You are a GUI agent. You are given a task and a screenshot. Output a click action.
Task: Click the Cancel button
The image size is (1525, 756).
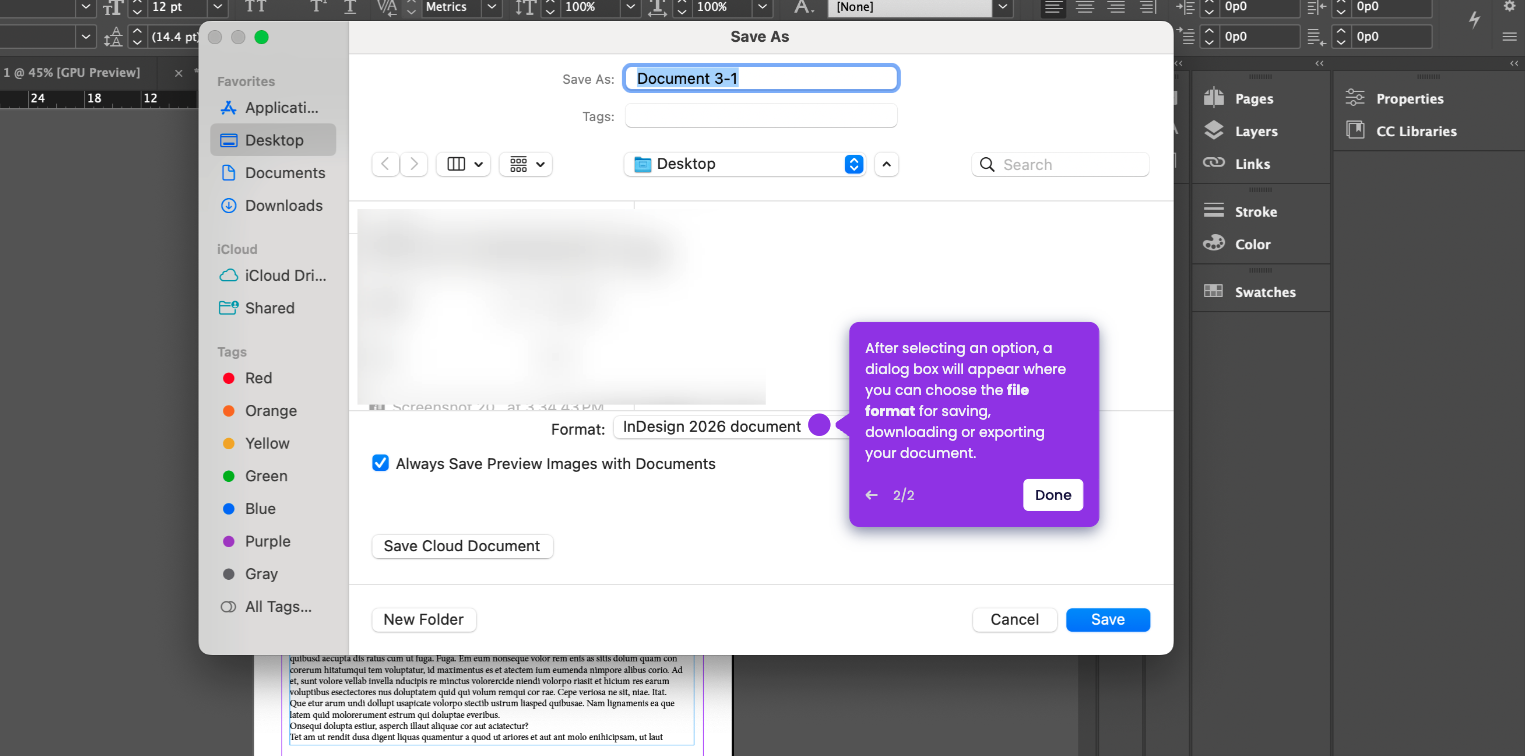[x=1015, y=620]
